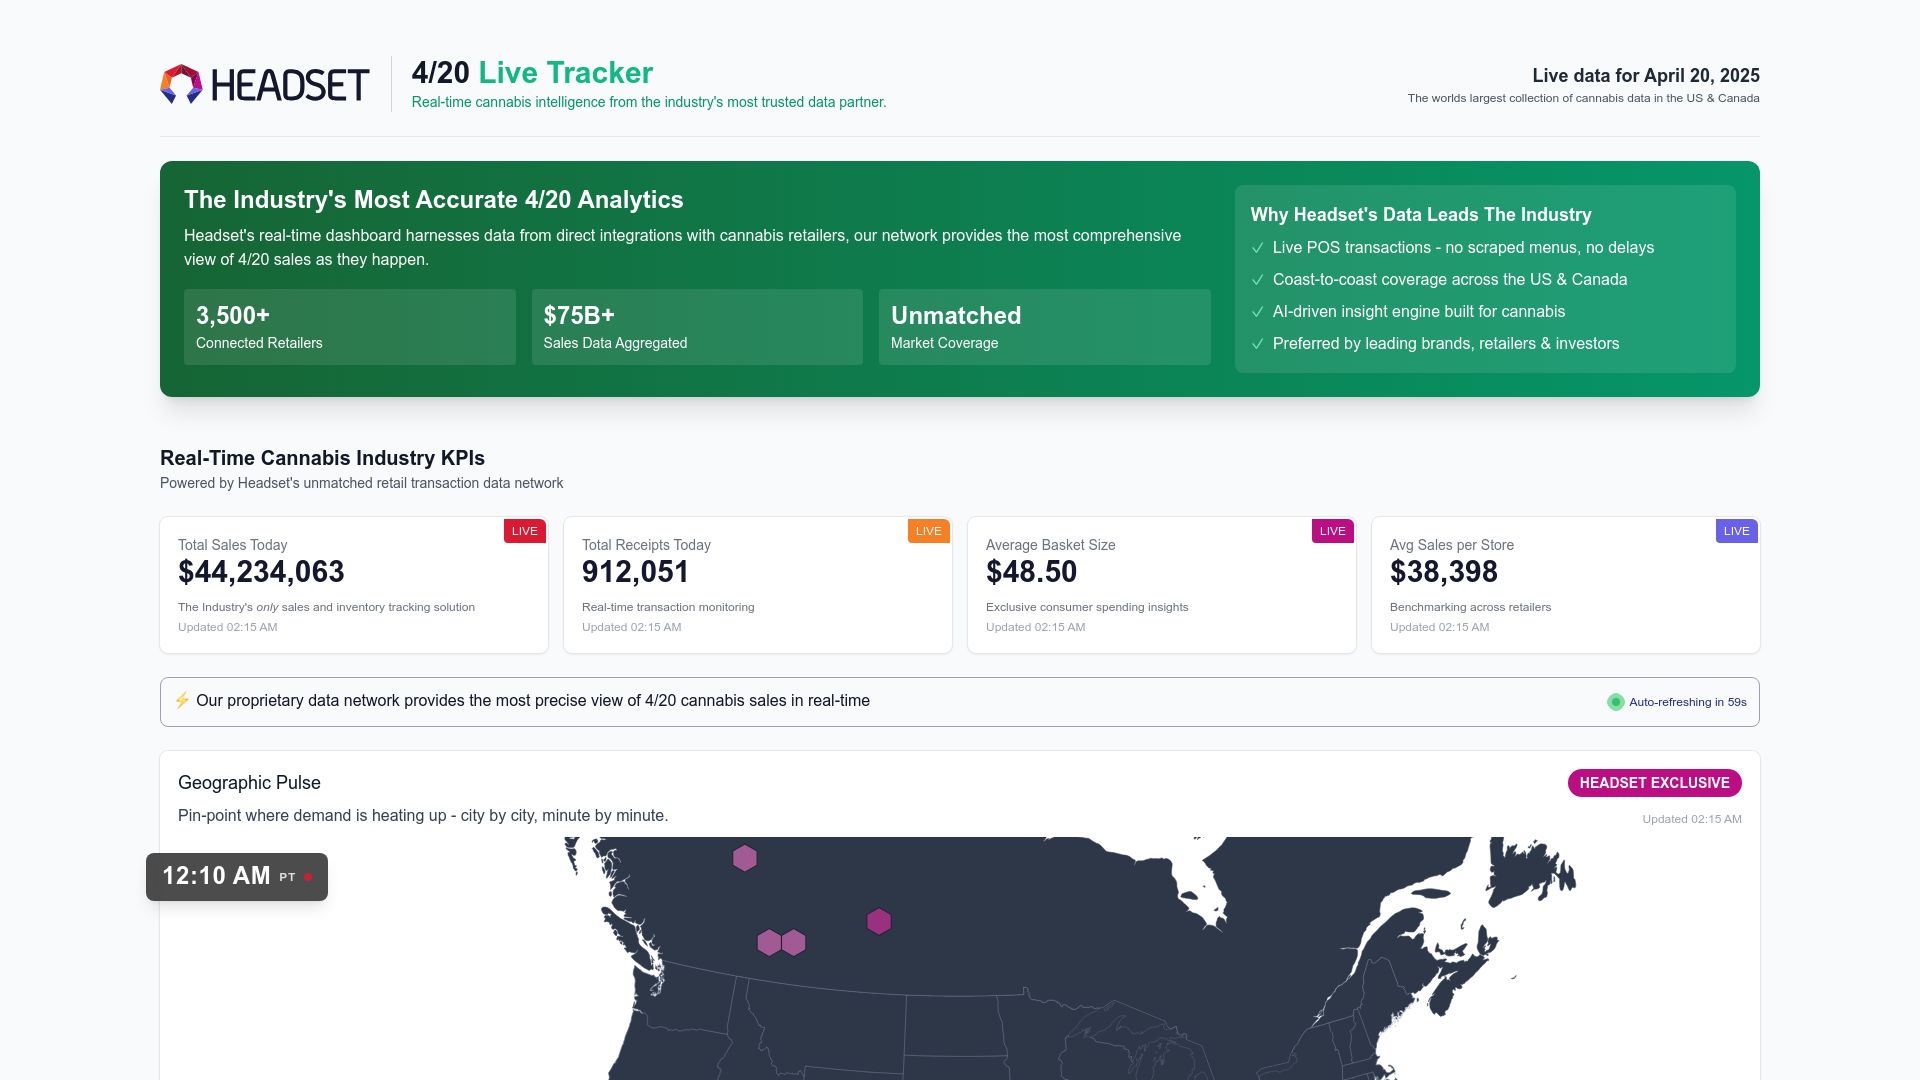1920x1080 pixels.
Task: Click the Powered by Headset's unmatched retail text
Action: pyautogui.click(x=361, y=483)
